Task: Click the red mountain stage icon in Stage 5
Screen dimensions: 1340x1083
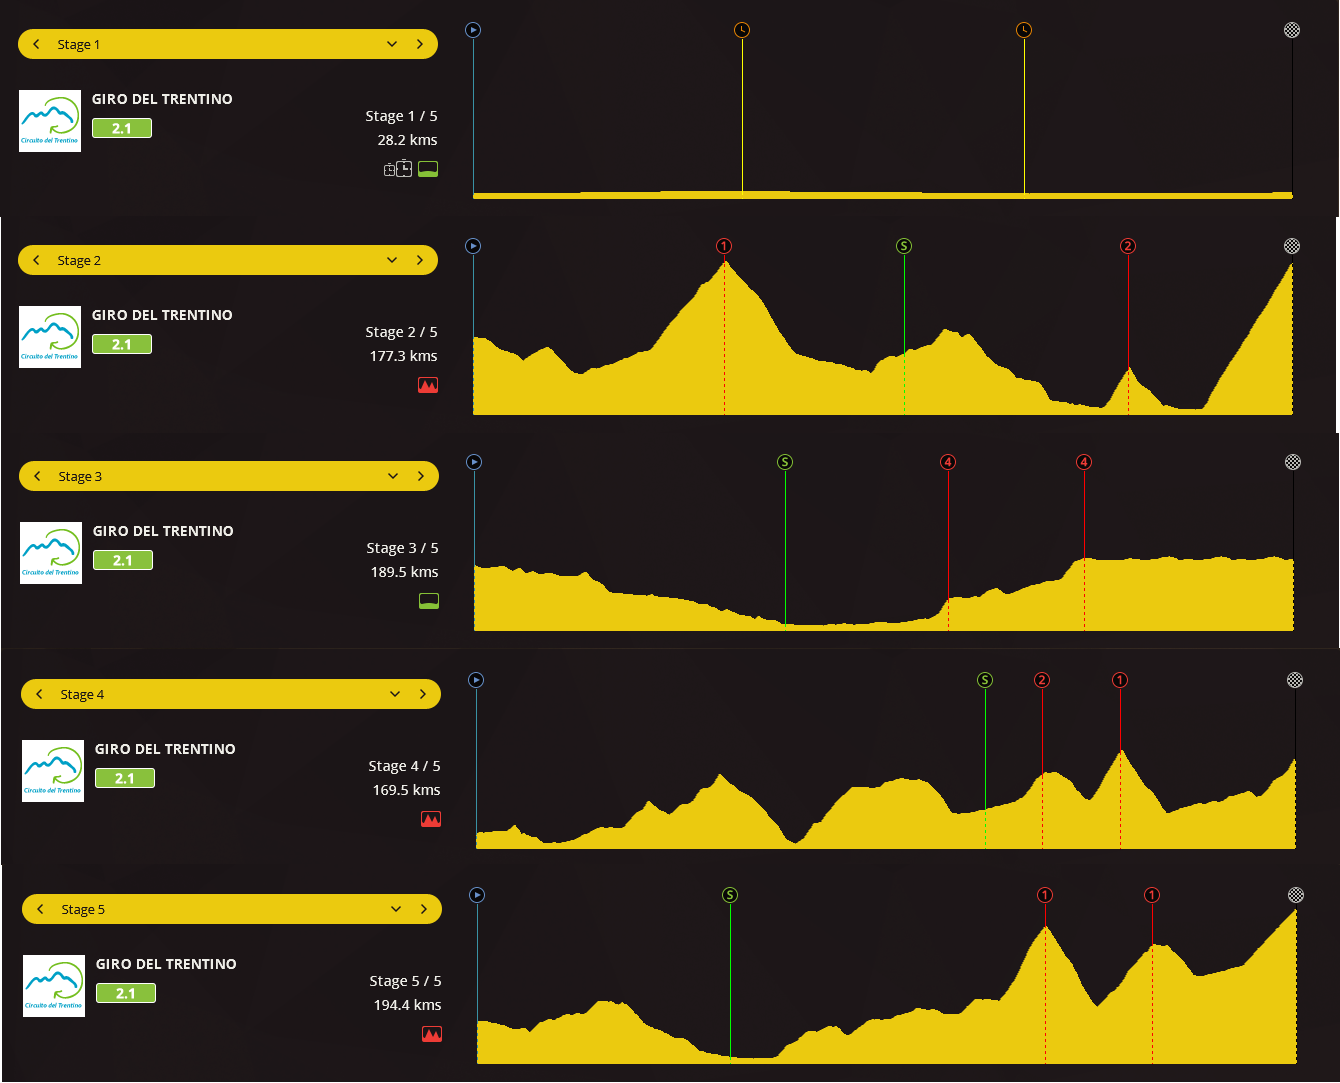Action: pyautogui.click(x=432, y=1034)
